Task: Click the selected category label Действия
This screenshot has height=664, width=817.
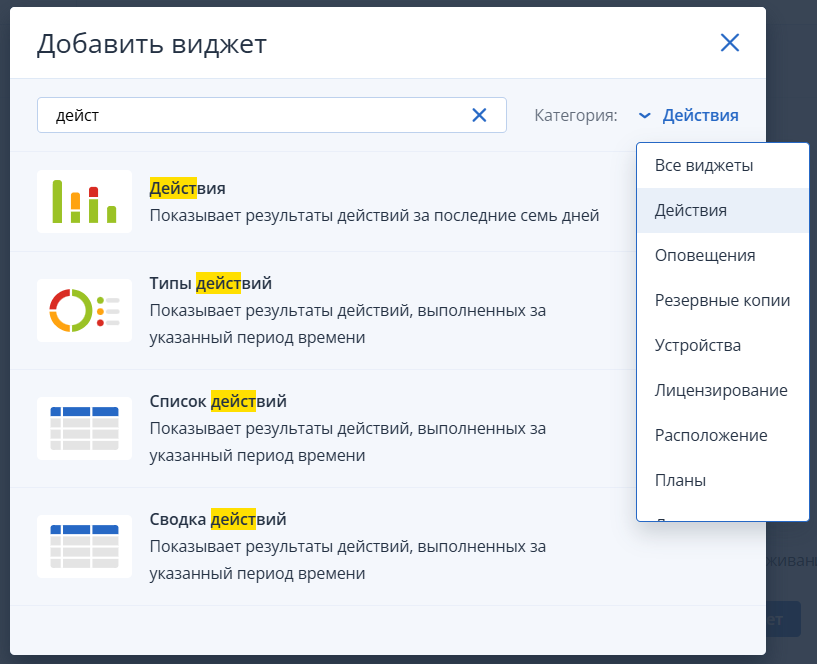Action: 700,115
